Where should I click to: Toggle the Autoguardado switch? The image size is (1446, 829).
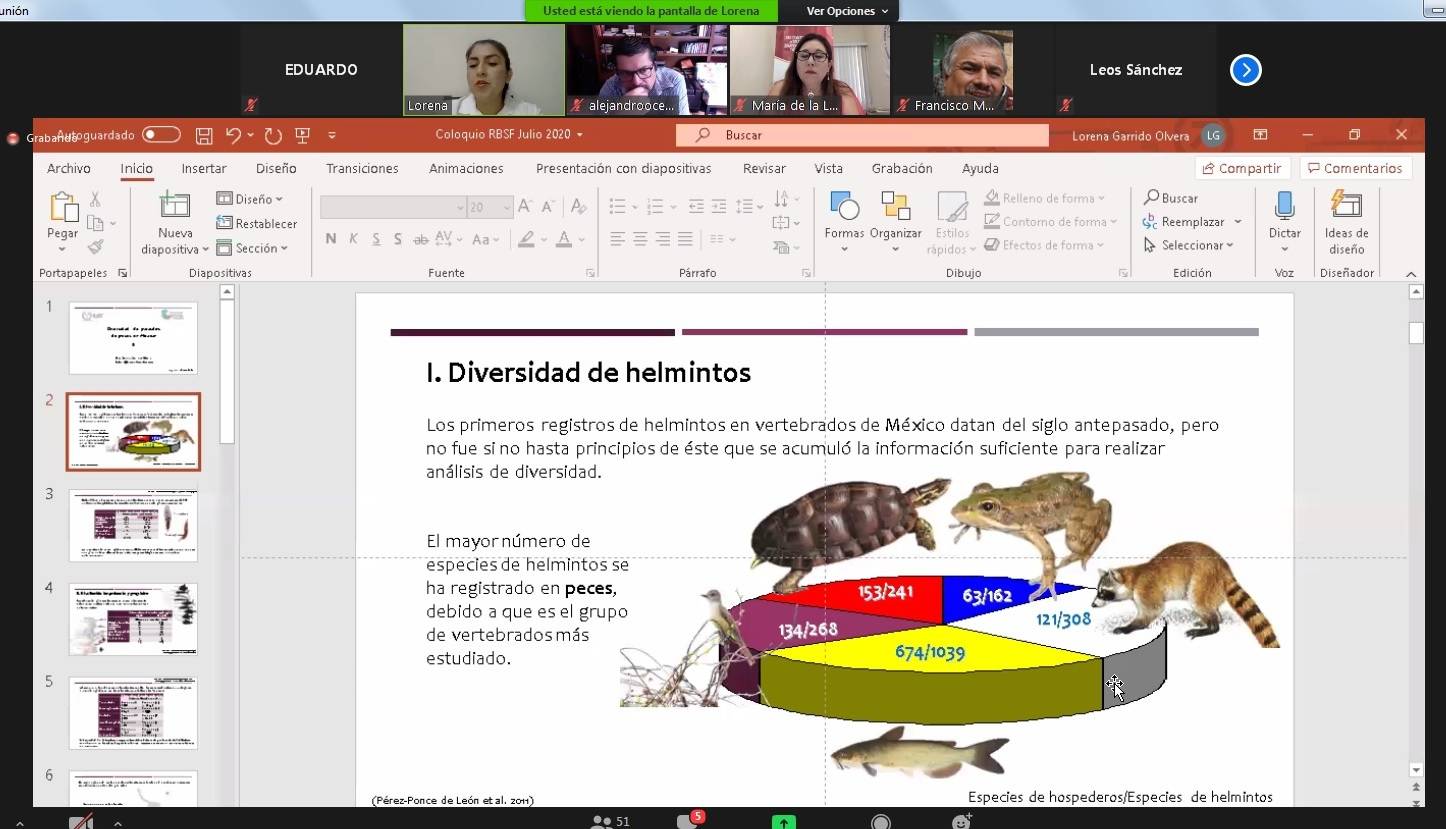[x=161, y=135]
